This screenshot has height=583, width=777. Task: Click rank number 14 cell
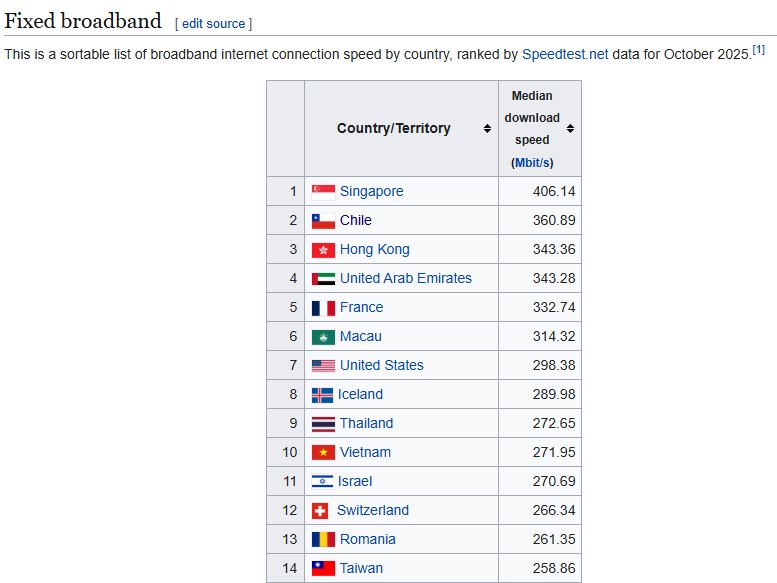click(285, 568)
